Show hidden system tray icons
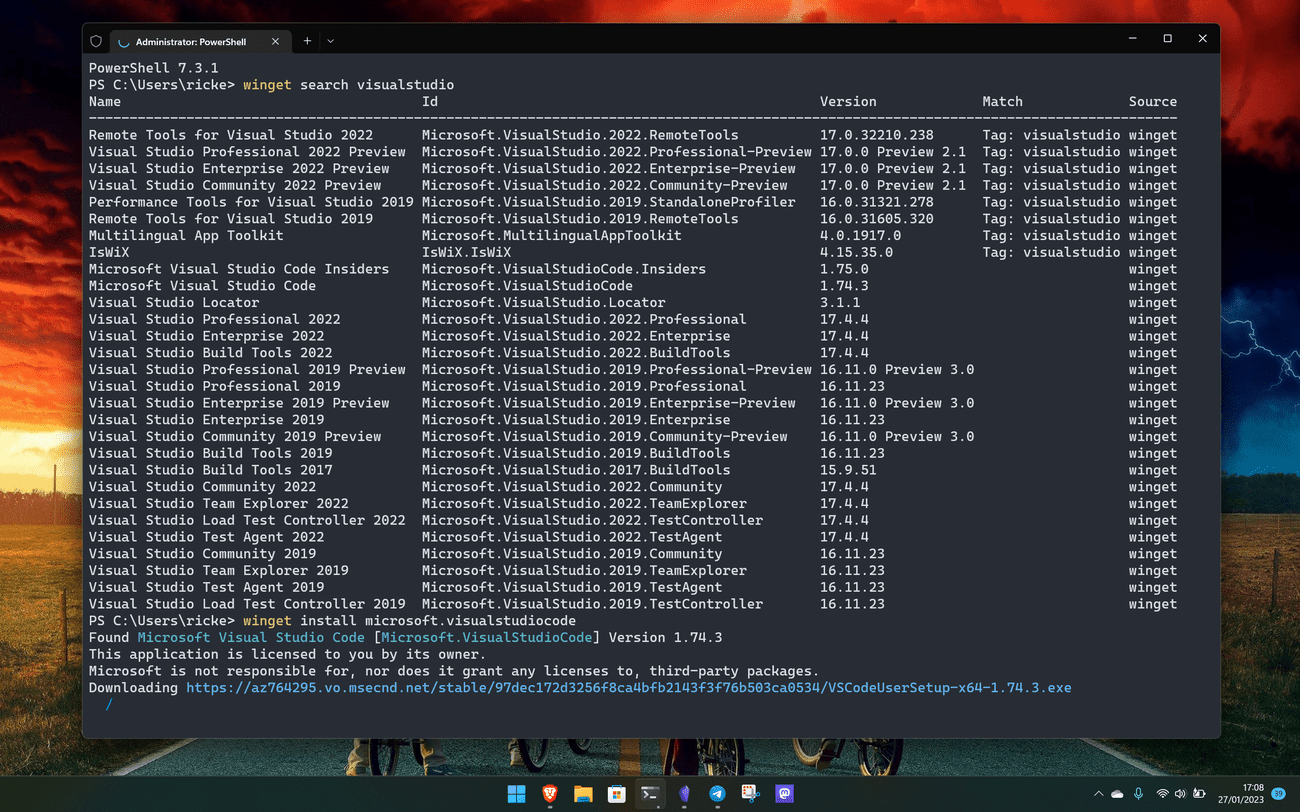Screen dimensions: 1300x812 pyautogui.click(x=1099, y=794)
